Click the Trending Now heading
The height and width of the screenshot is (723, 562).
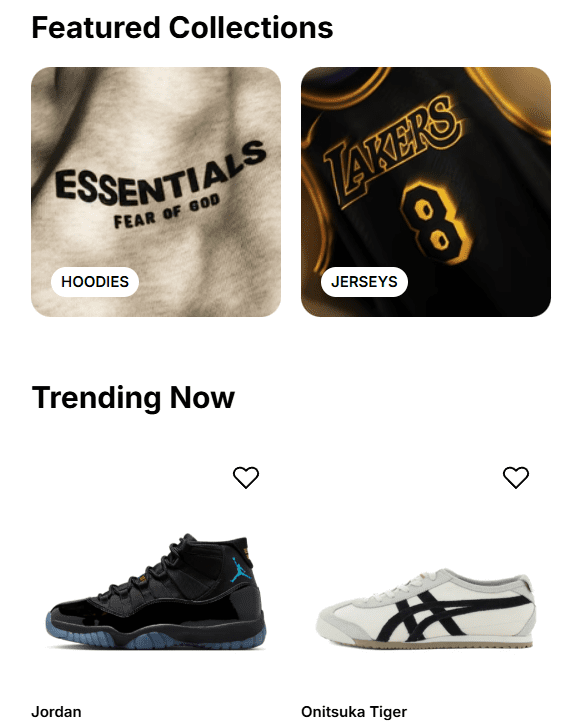tap(133, 397)
